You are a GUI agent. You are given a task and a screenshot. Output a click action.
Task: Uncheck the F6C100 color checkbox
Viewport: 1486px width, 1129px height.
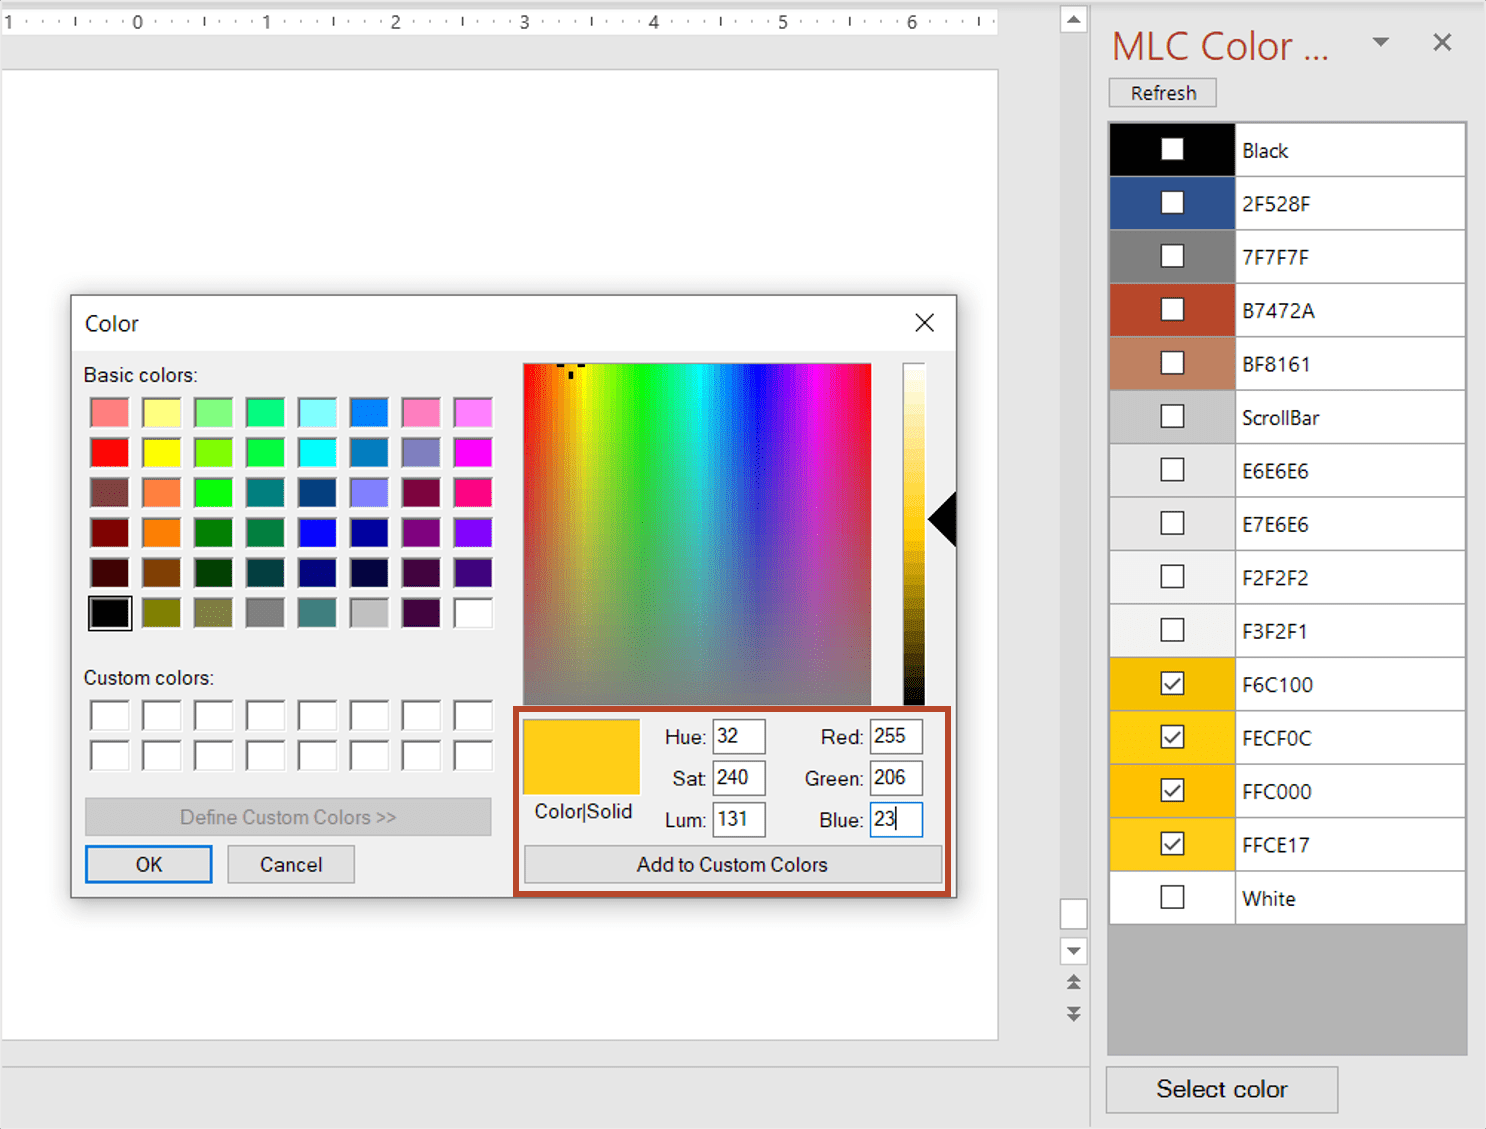(1172, 684)
